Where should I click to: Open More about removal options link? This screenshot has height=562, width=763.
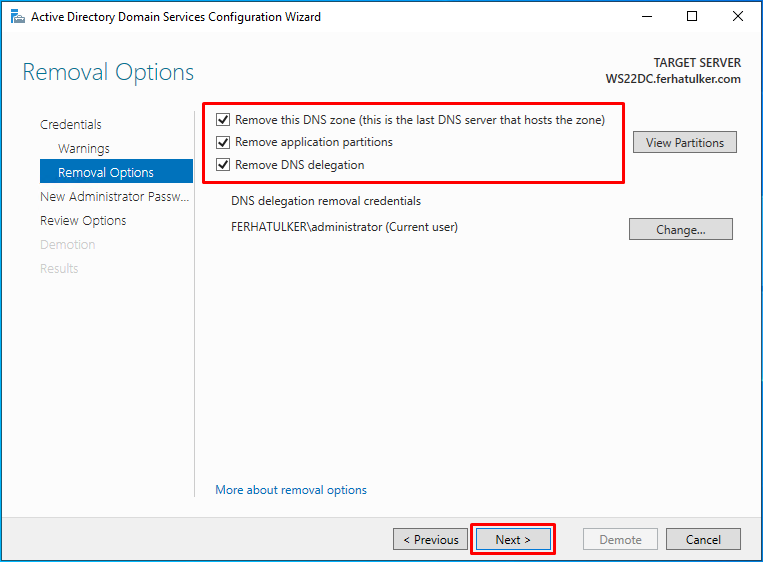[291, 490]
